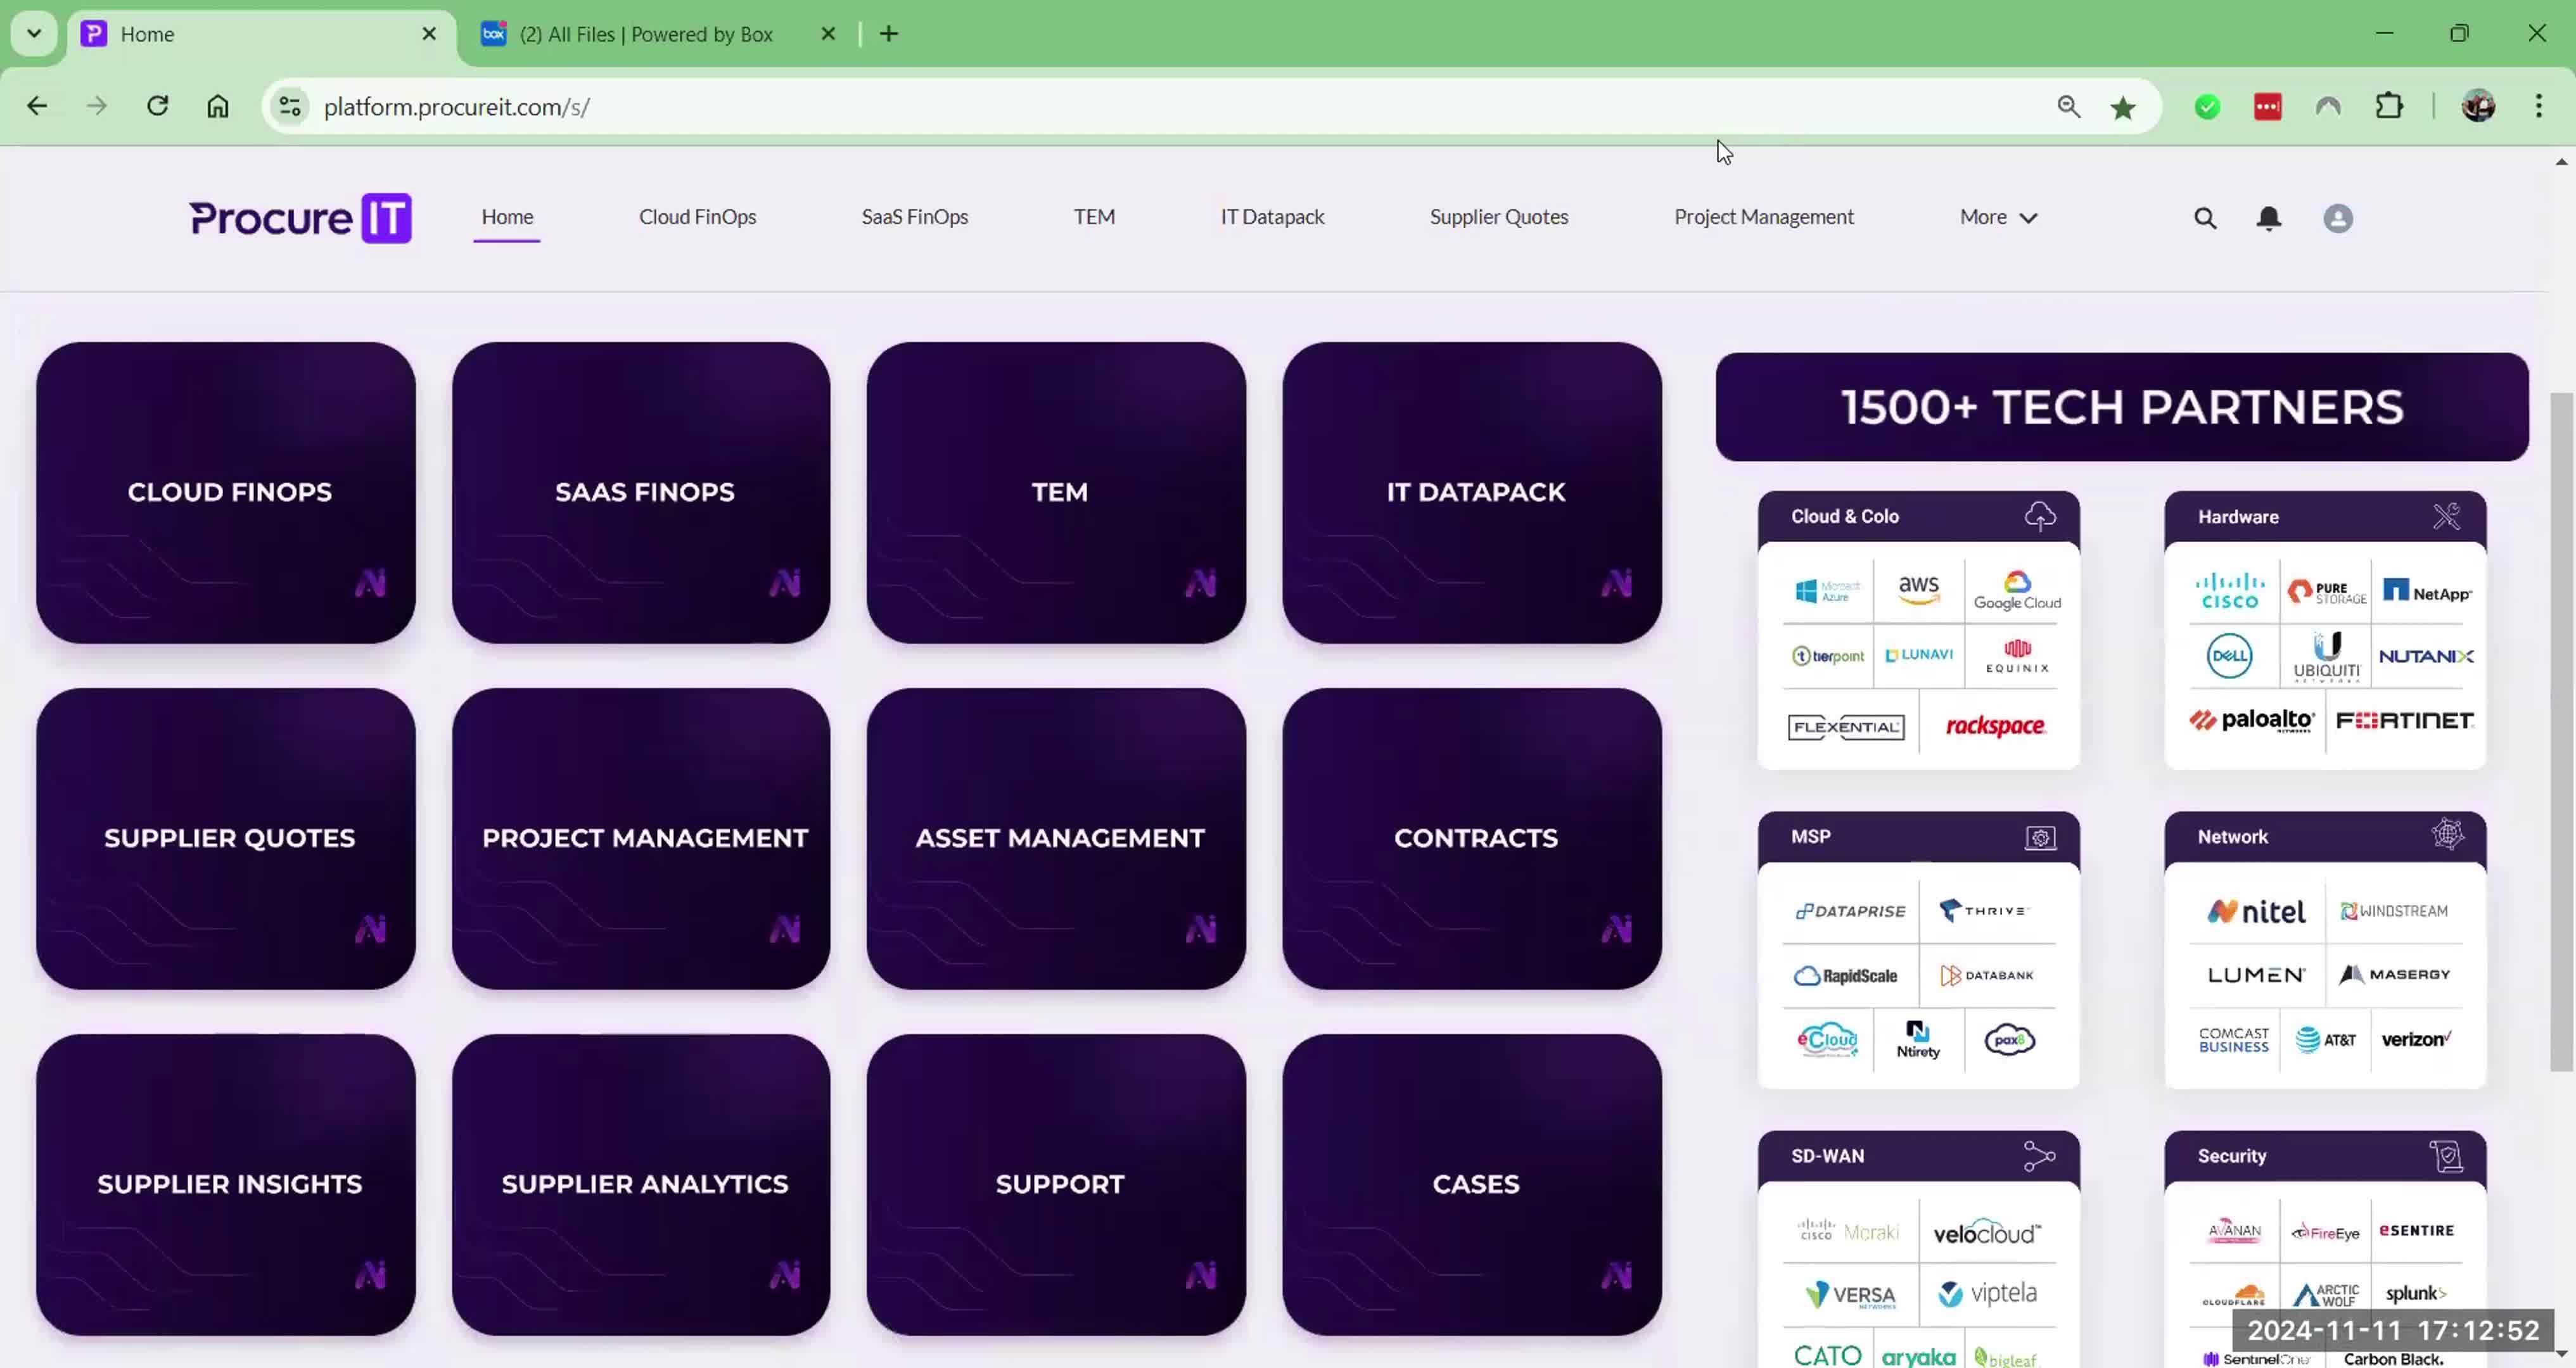
Task: Click the Google Cloud logo
Action: coord(2017,591)
